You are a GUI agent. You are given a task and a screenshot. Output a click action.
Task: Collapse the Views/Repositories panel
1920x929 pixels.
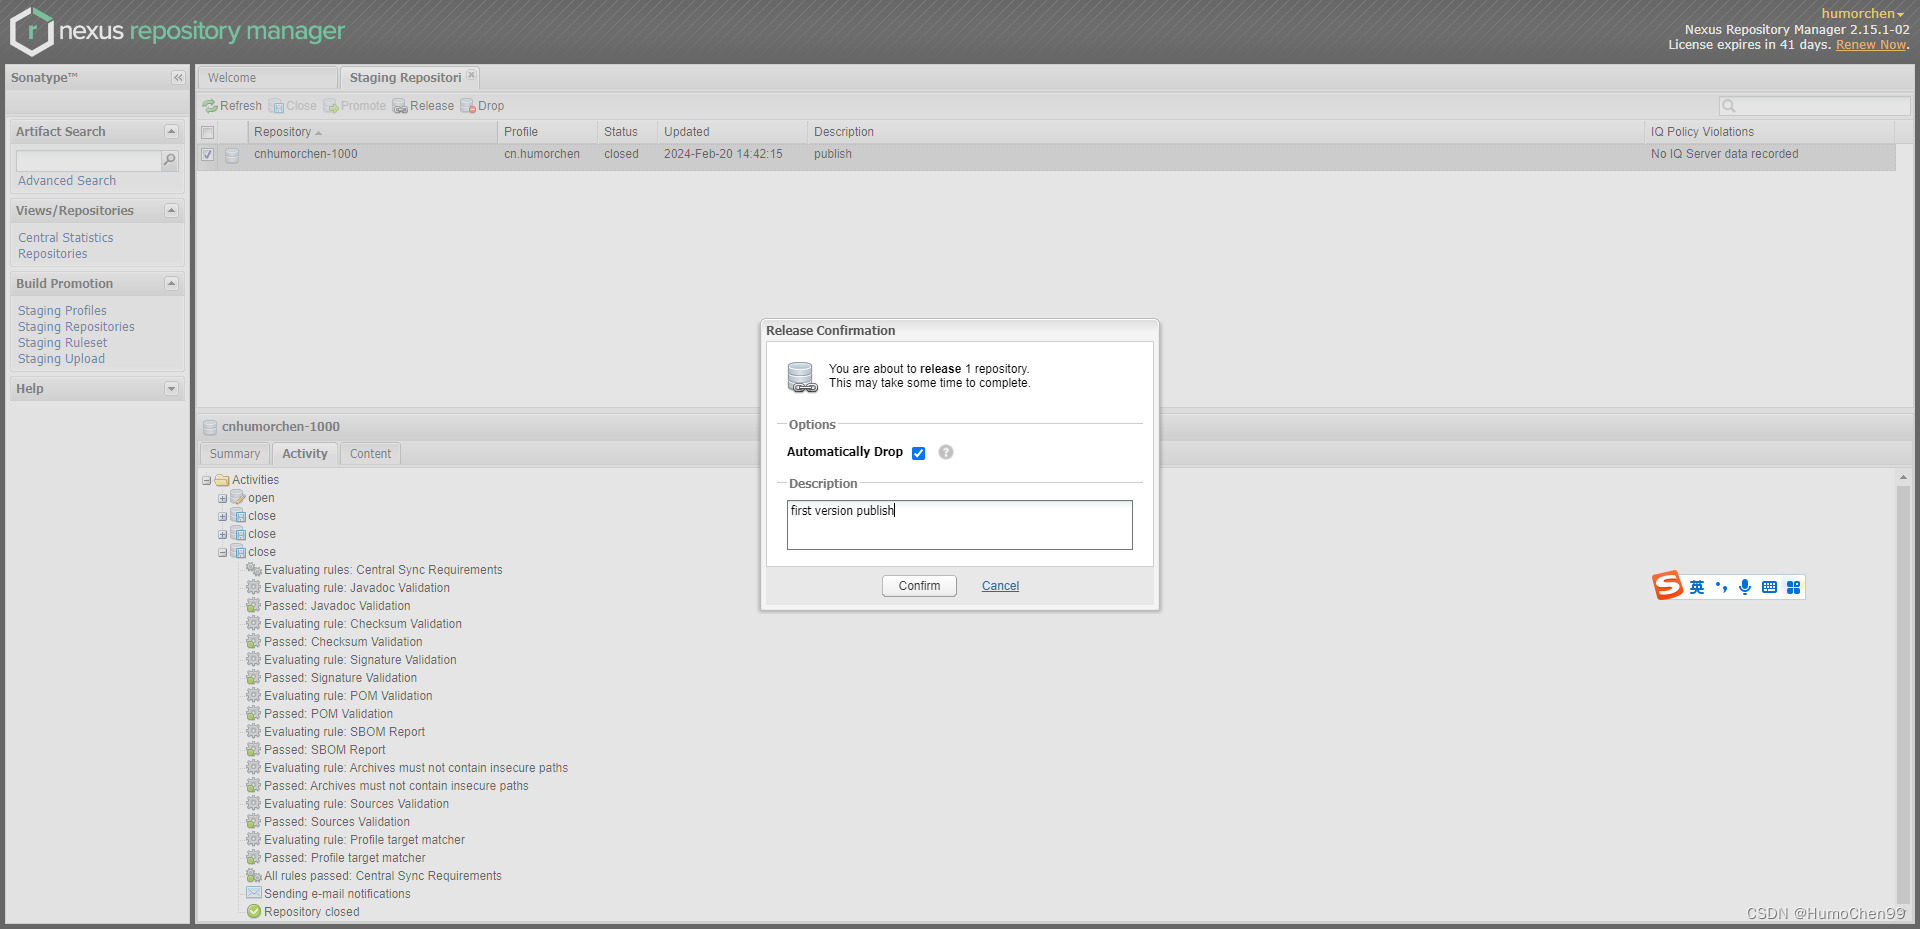coord(171,211)
